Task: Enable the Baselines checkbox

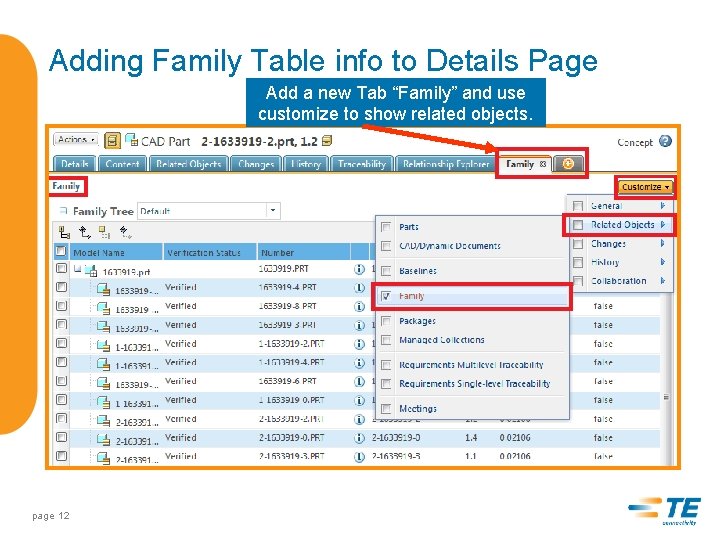Action: pos(386,271)
